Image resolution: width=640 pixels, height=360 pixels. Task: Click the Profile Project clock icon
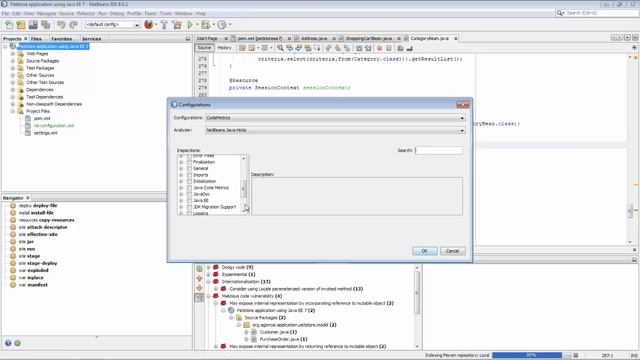click(x=222, y=25)
